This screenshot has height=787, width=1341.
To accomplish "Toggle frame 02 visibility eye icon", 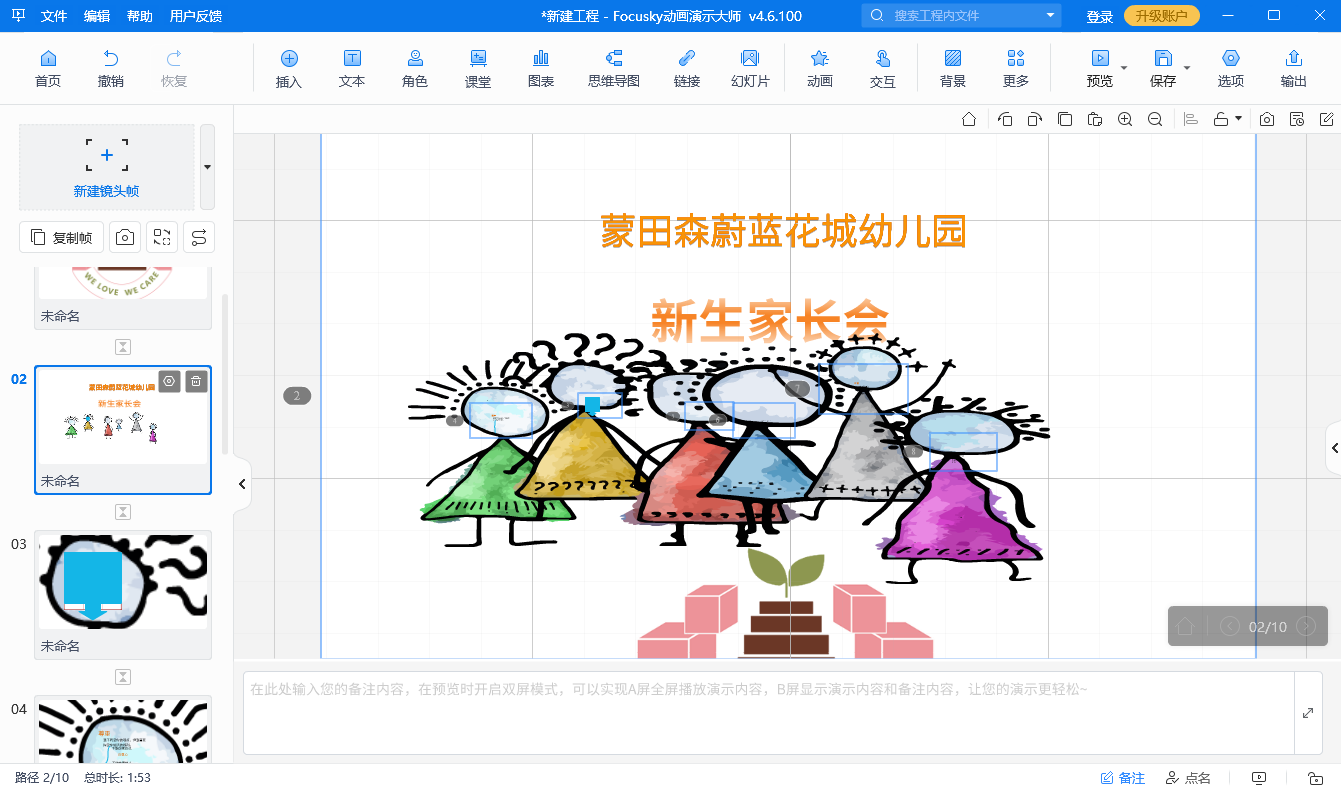I will pos(170,381).
